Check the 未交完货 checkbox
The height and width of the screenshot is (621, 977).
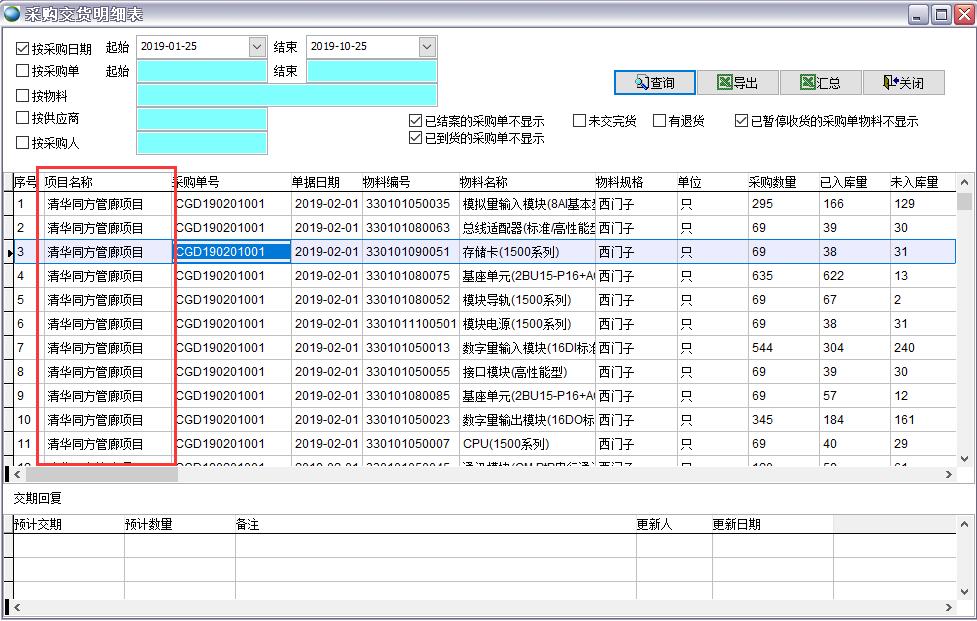point(579,120)
